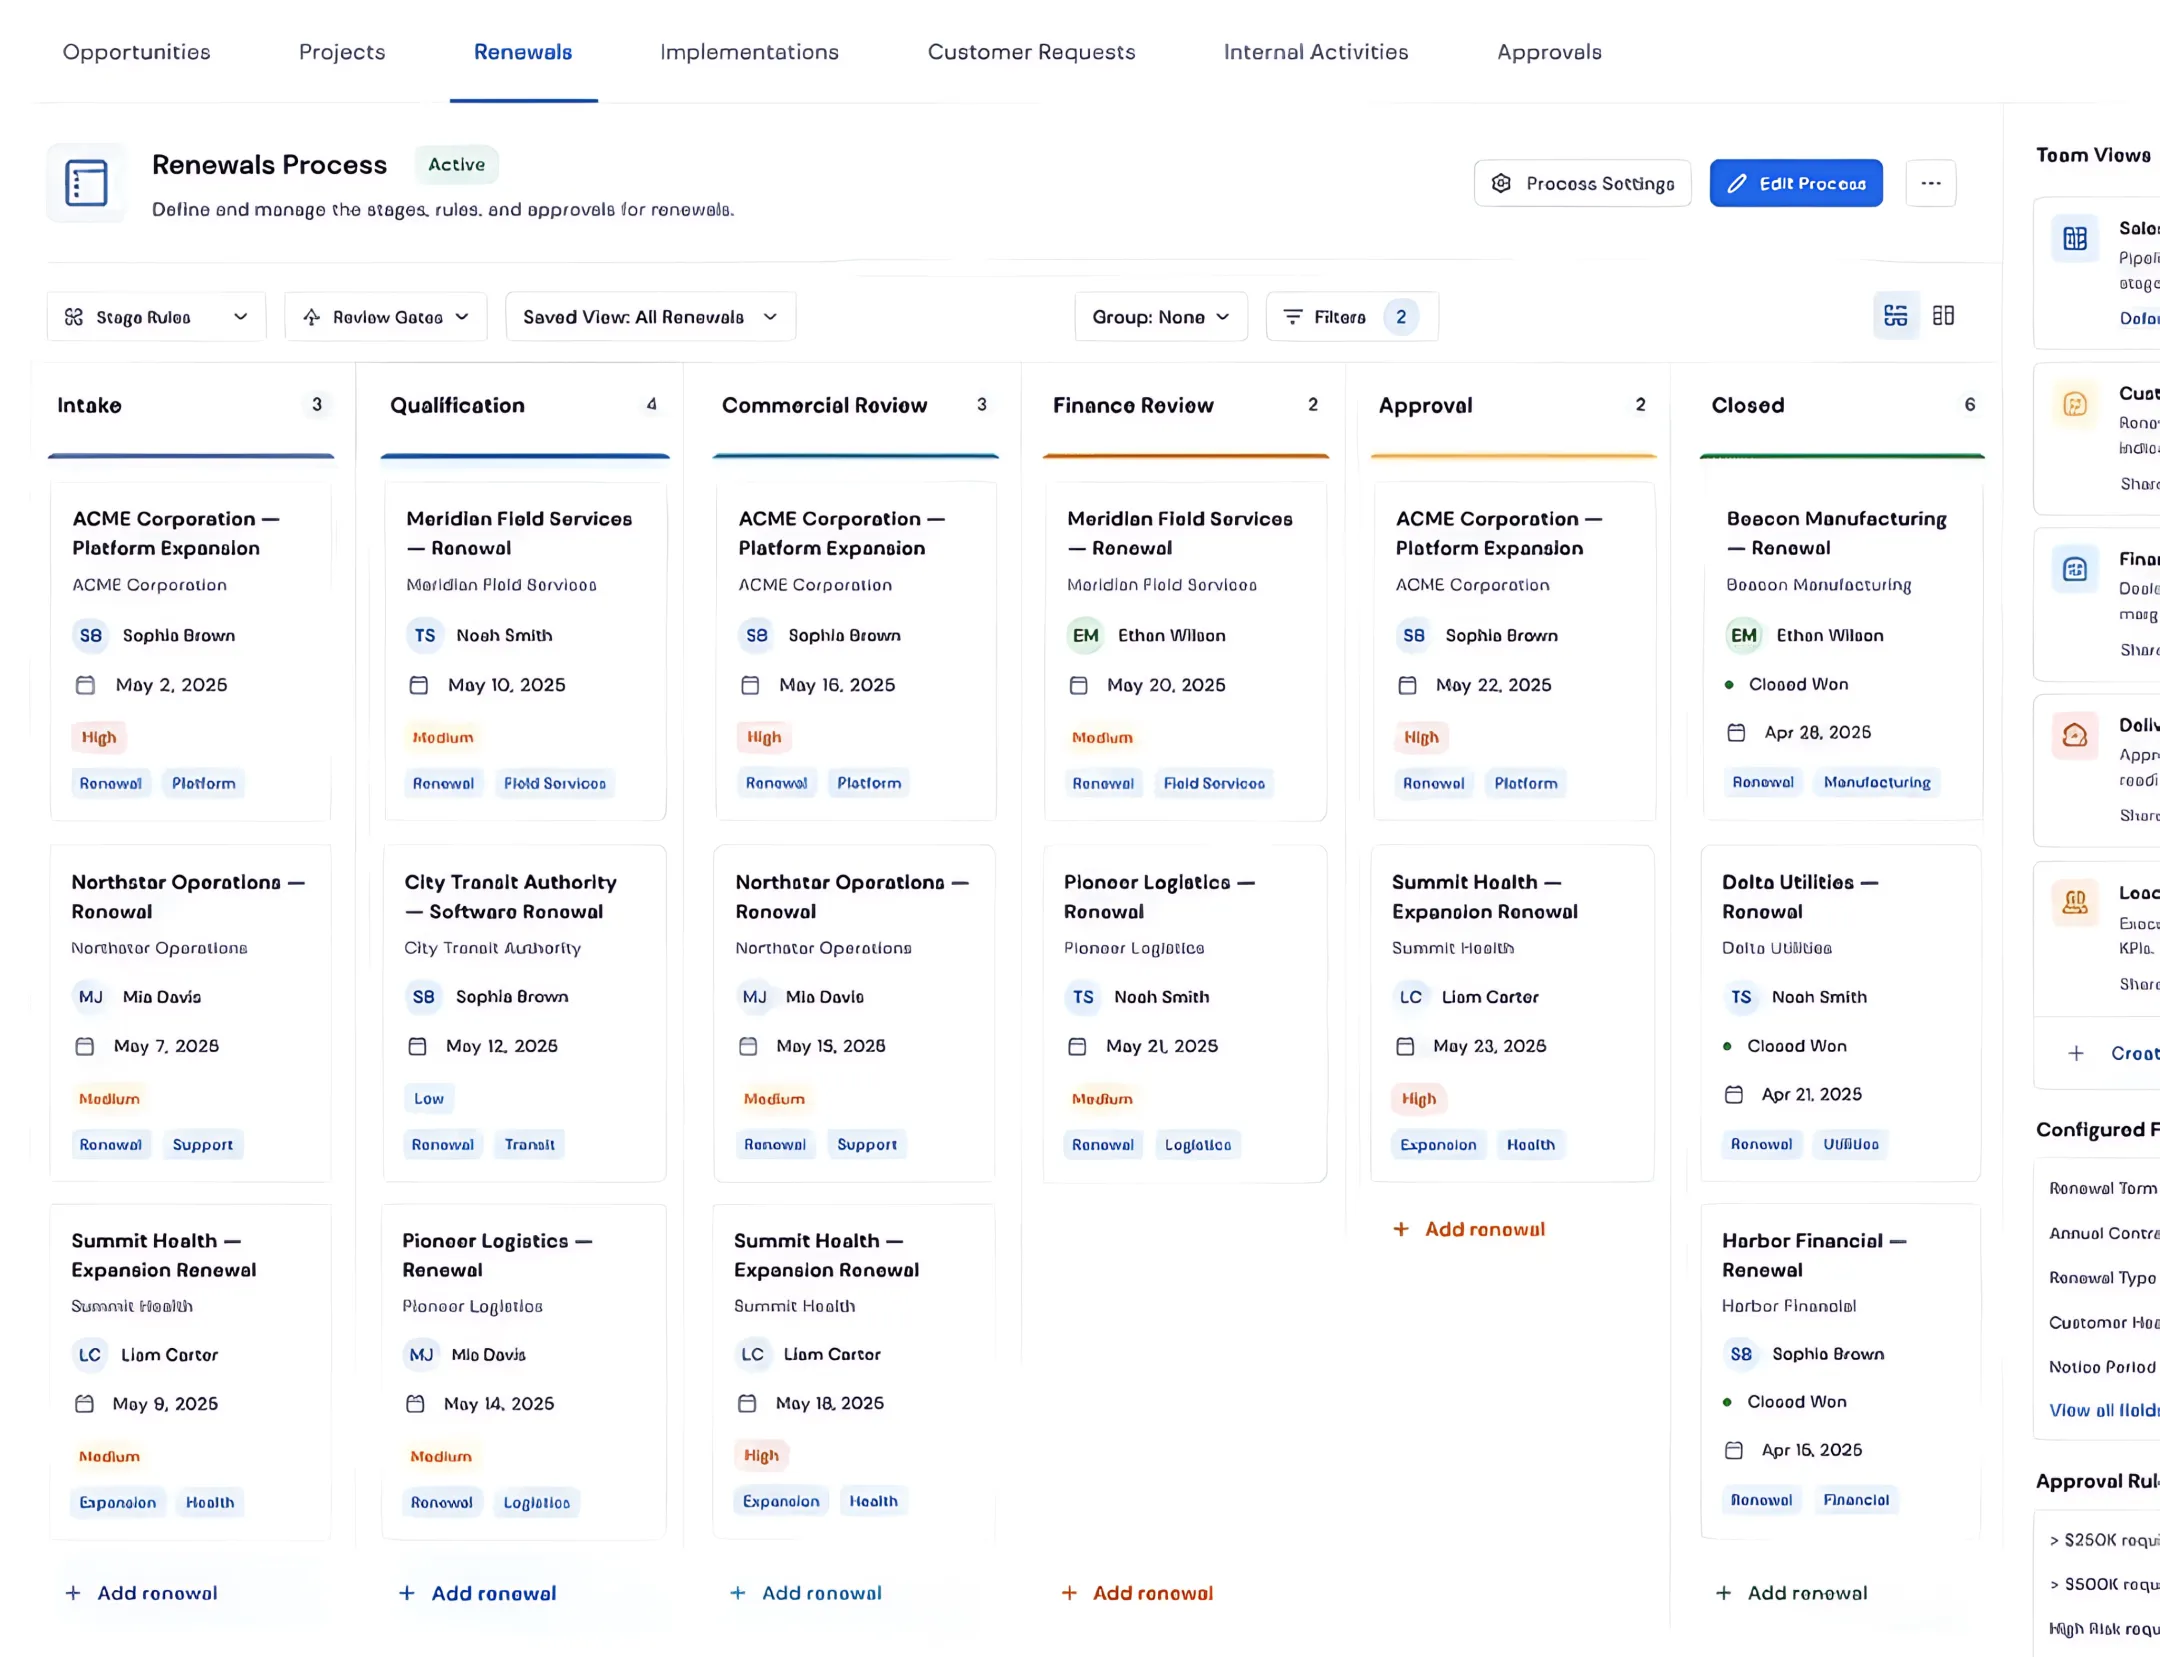Viewport: 2160px width, 1657px height.
Task: Click the TS avatar on the Delta Utilities card
Action: pyautogui.click(x=1741, y=997)
